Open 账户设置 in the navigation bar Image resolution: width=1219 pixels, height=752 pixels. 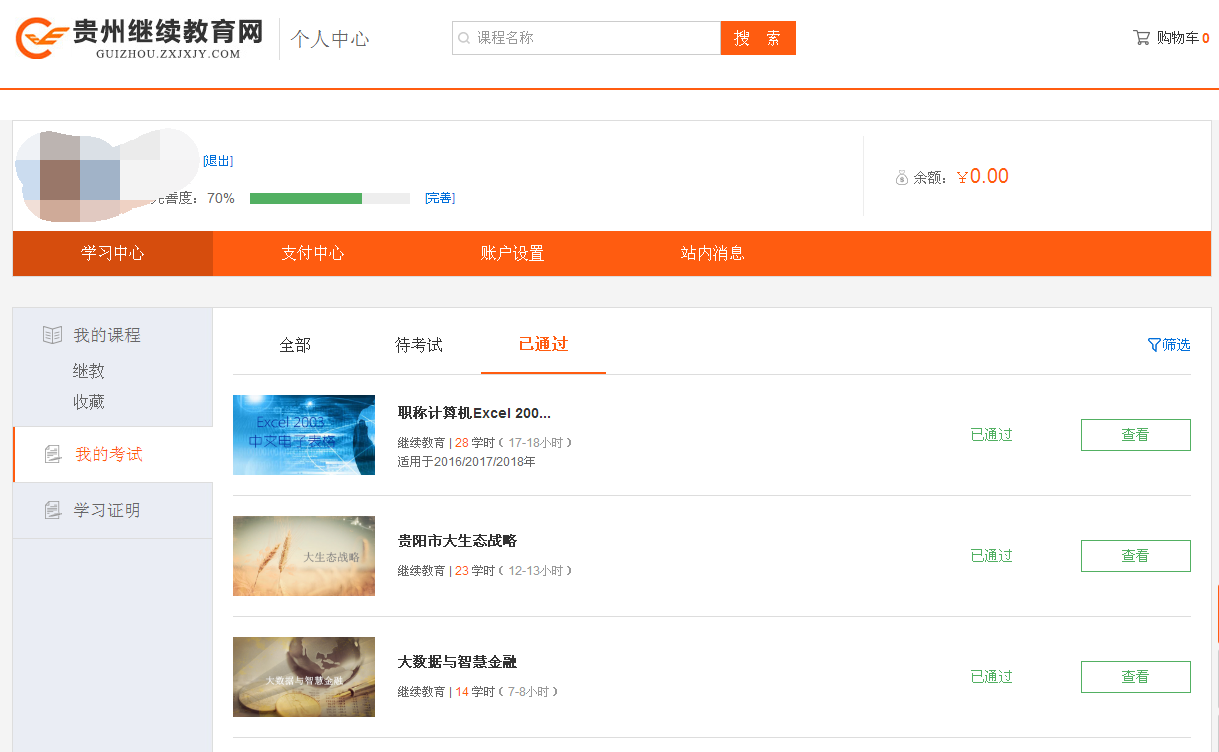point(513,253)
